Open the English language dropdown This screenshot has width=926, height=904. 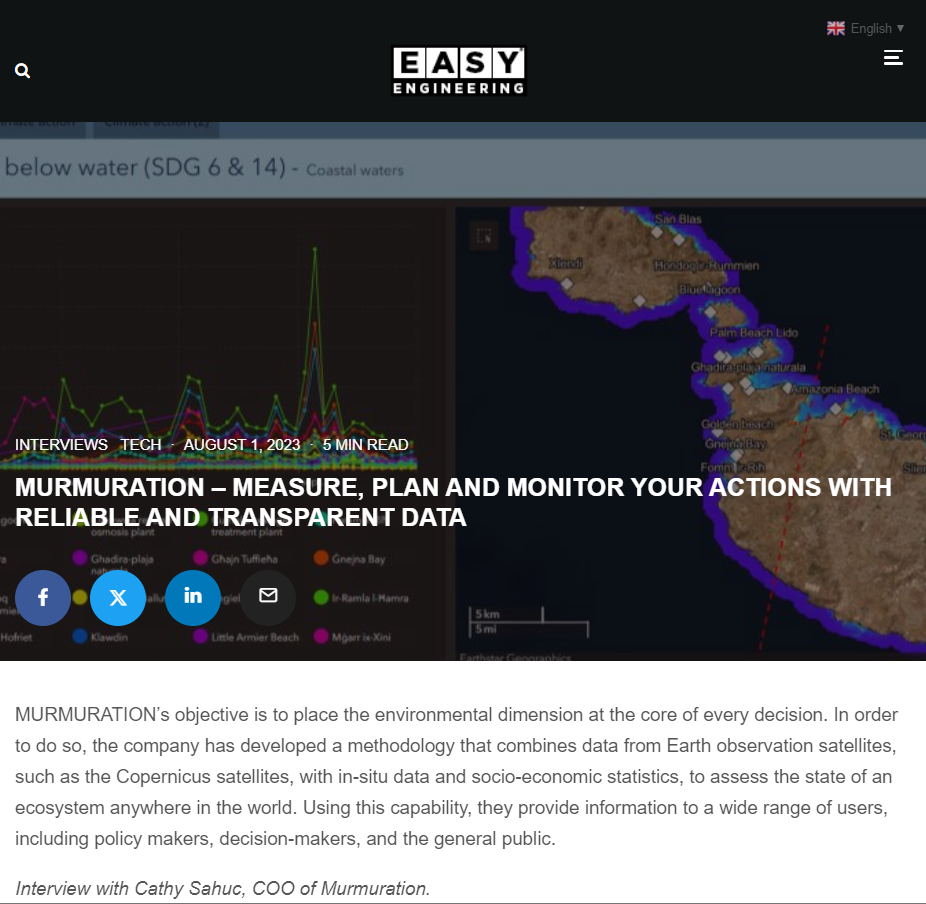(x=865, y=28)
